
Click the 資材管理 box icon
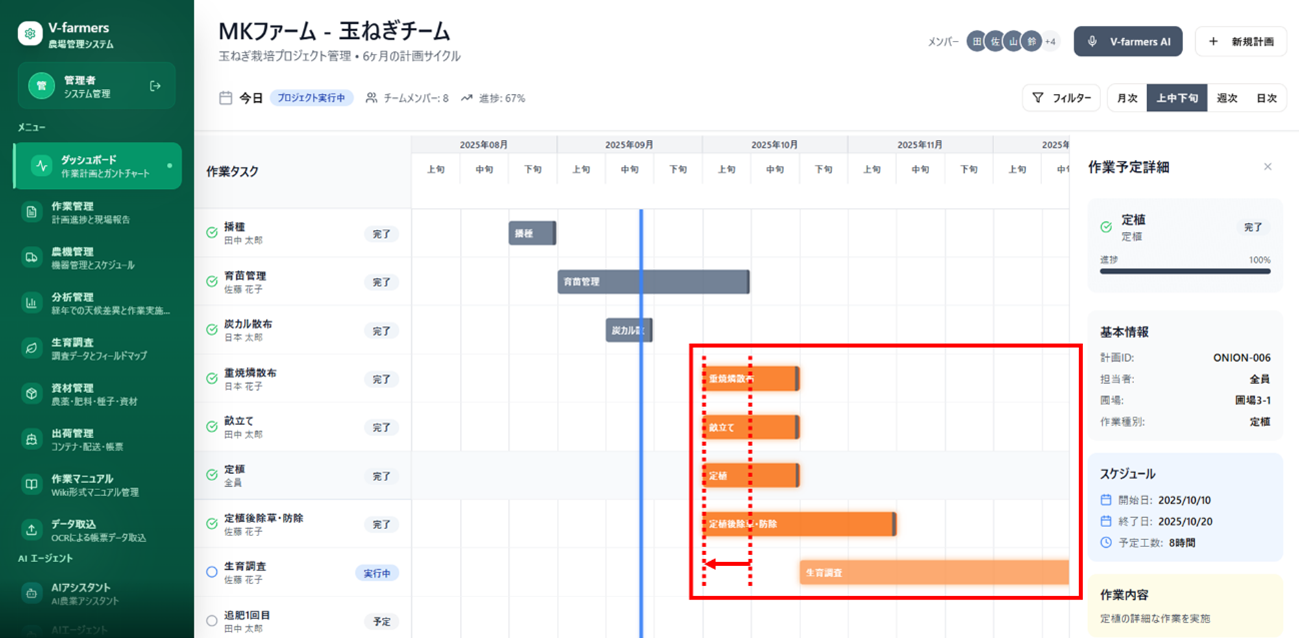click(x=32, y=393)
